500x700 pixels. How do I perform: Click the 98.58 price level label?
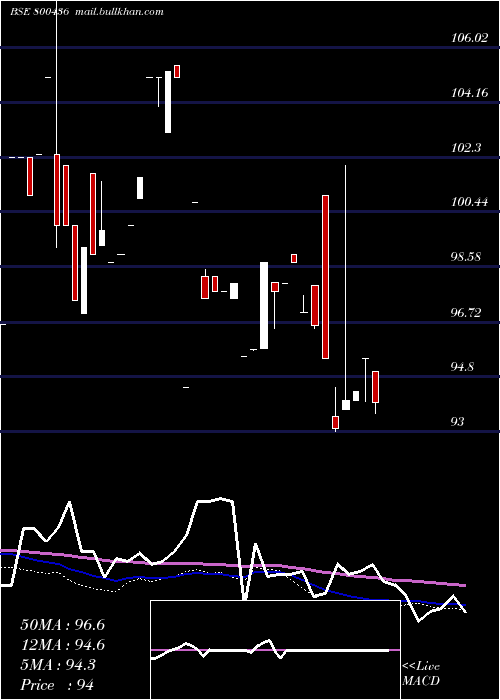tap(467, 257)
